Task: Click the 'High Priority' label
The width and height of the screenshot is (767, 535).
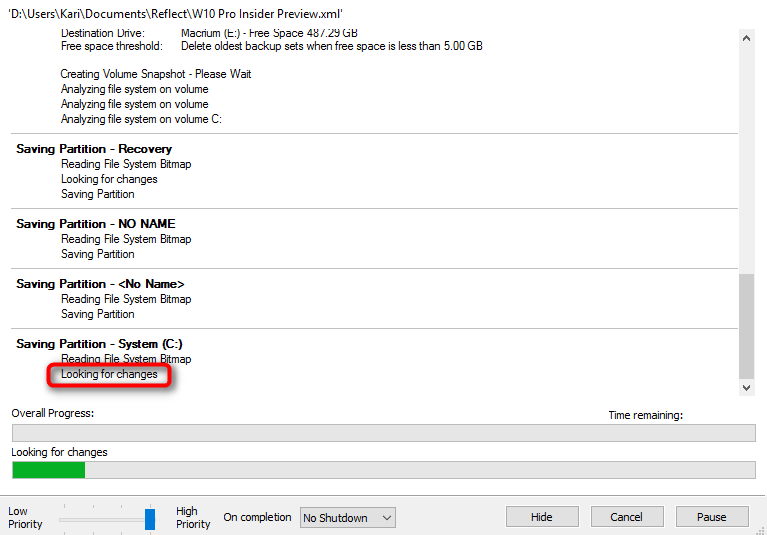Action: pos(193,517)
